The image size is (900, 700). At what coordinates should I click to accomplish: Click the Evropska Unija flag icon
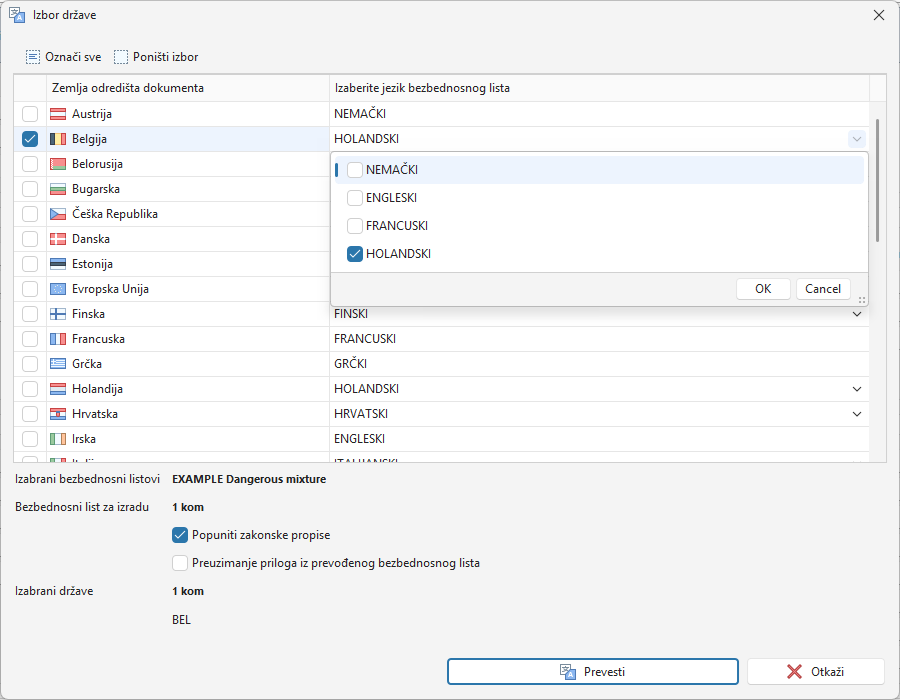58,289
